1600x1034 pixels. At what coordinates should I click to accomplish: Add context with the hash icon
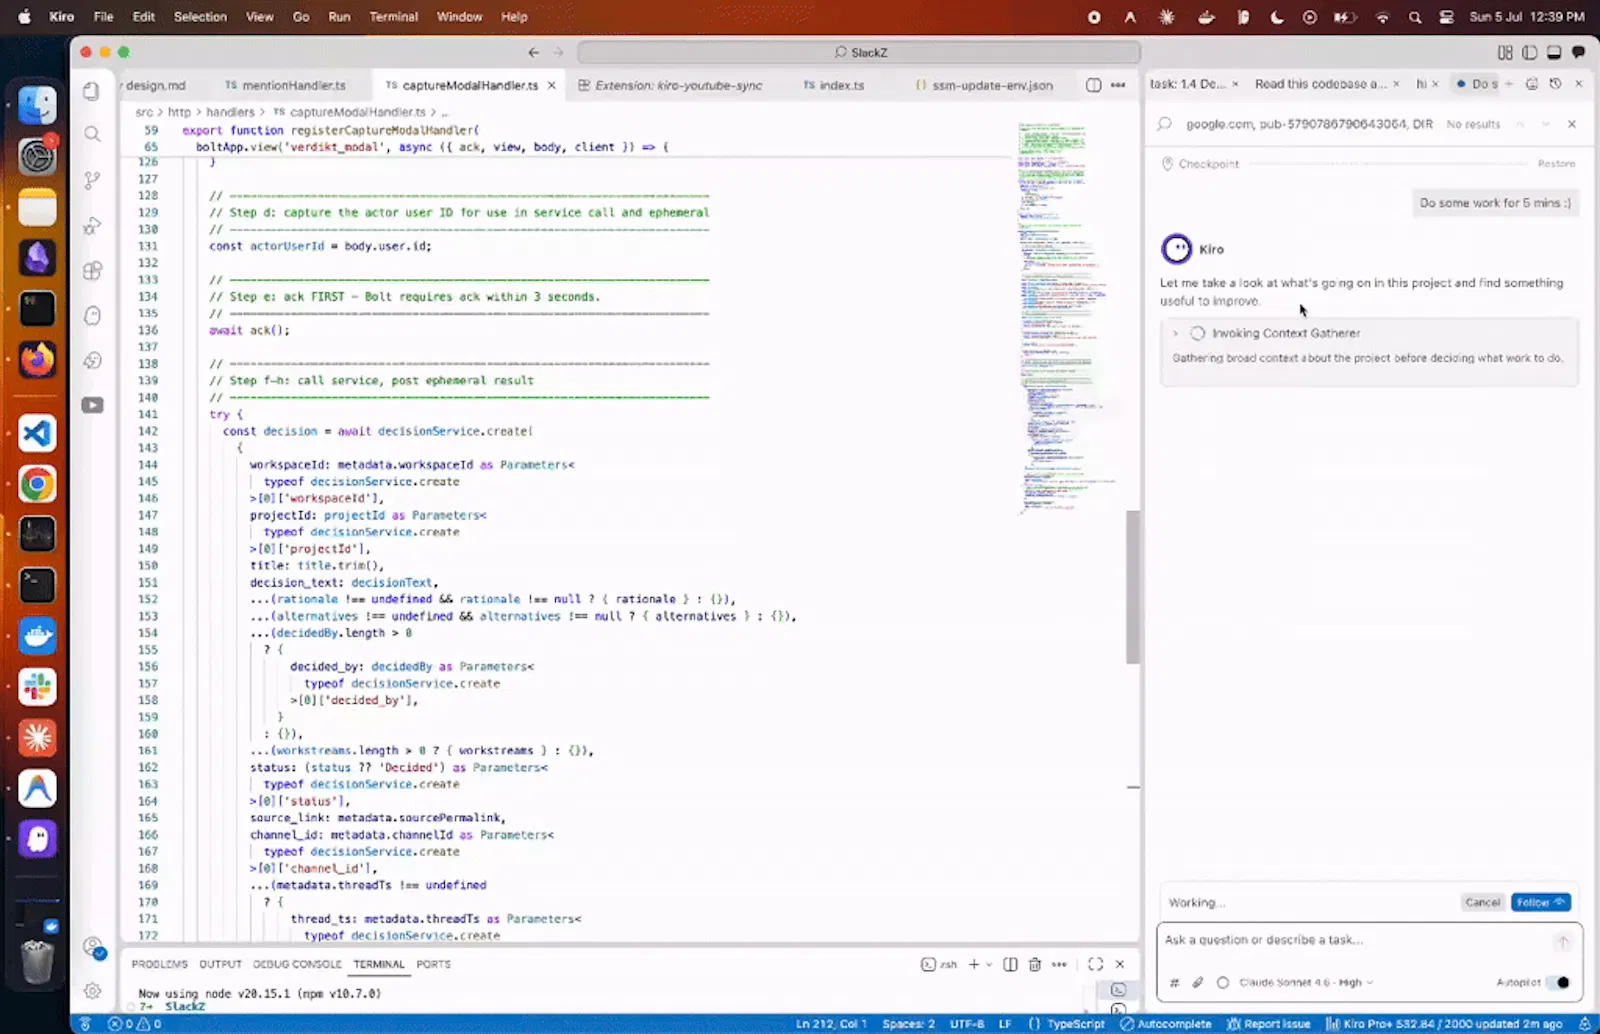point(1175,982)
